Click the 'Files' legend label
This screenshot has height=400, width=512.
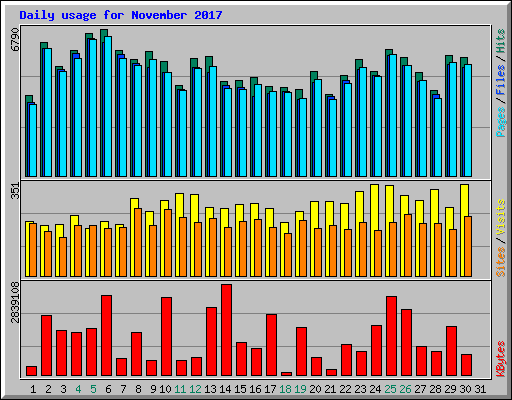[x=501, y=80]
